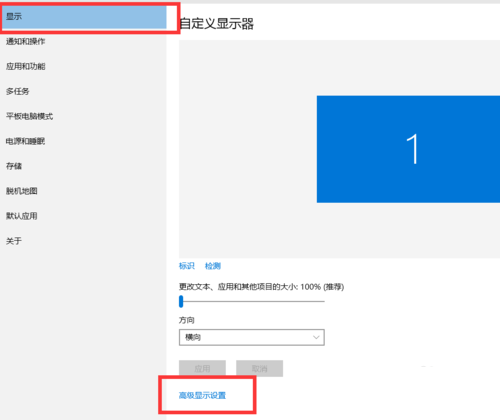Open the 多任务 settings
The height and width of the screenshot is (420, 500).
point(17,91)
